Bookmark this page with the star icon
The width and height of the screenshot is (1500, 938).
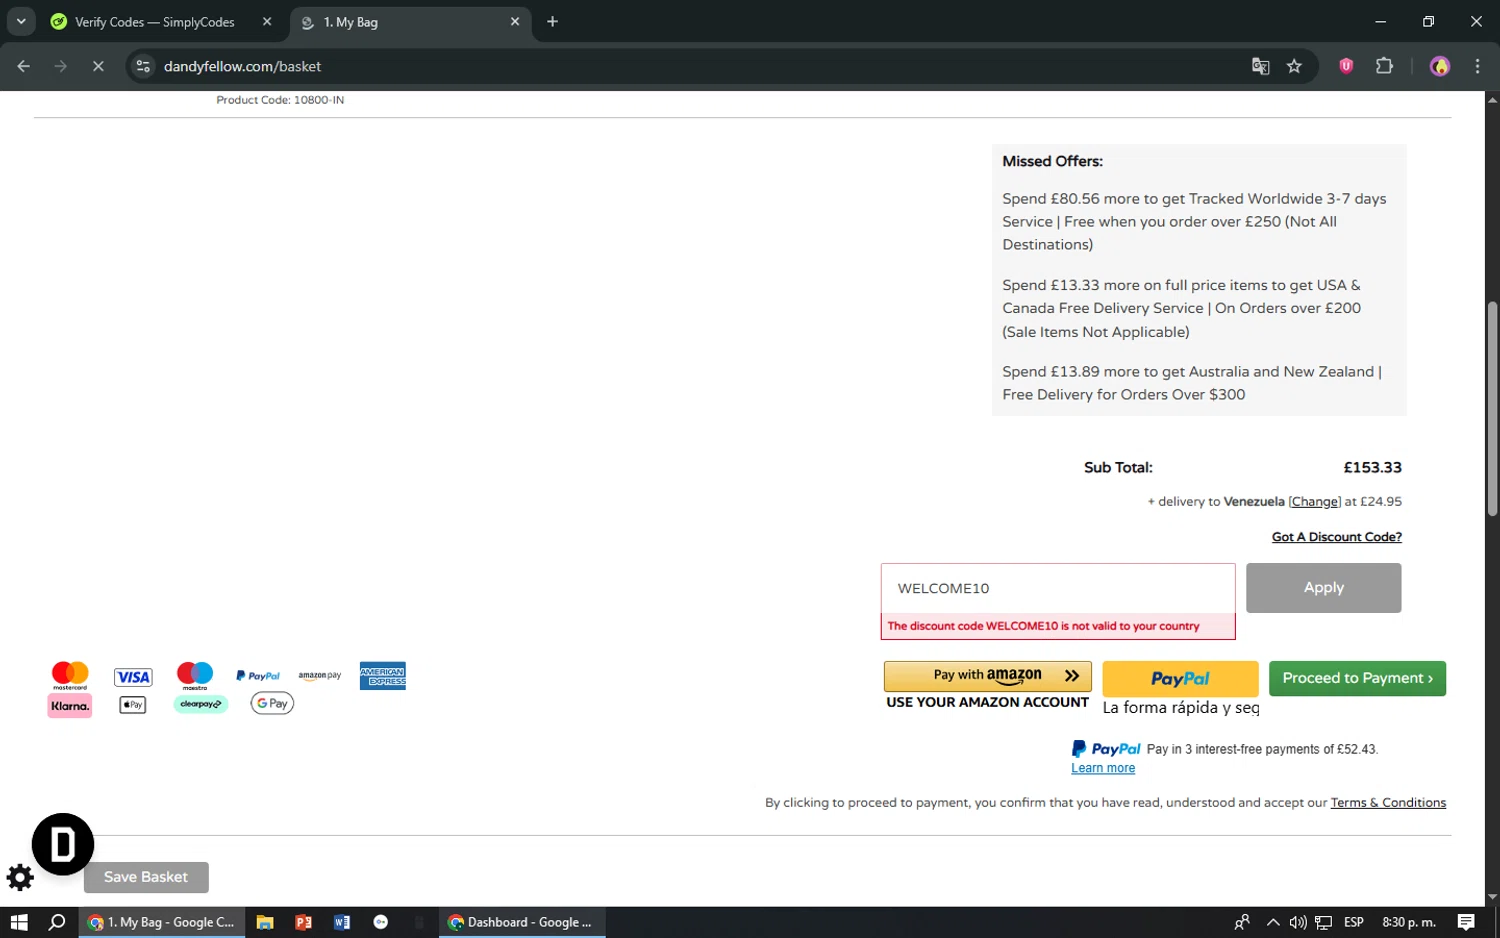click(1294, 66)
